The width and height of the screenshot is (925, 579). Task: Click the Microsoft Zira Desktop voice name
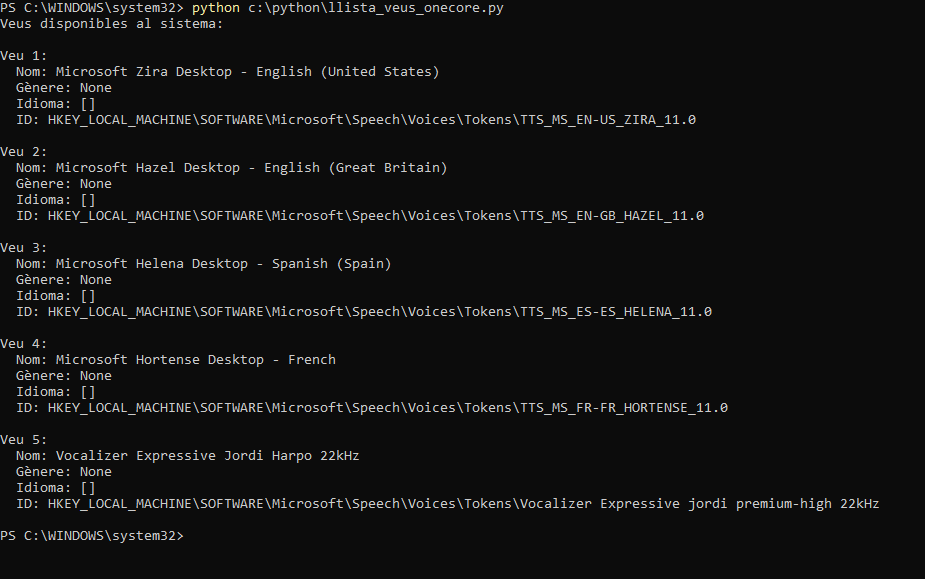click(x=247, y=72)
